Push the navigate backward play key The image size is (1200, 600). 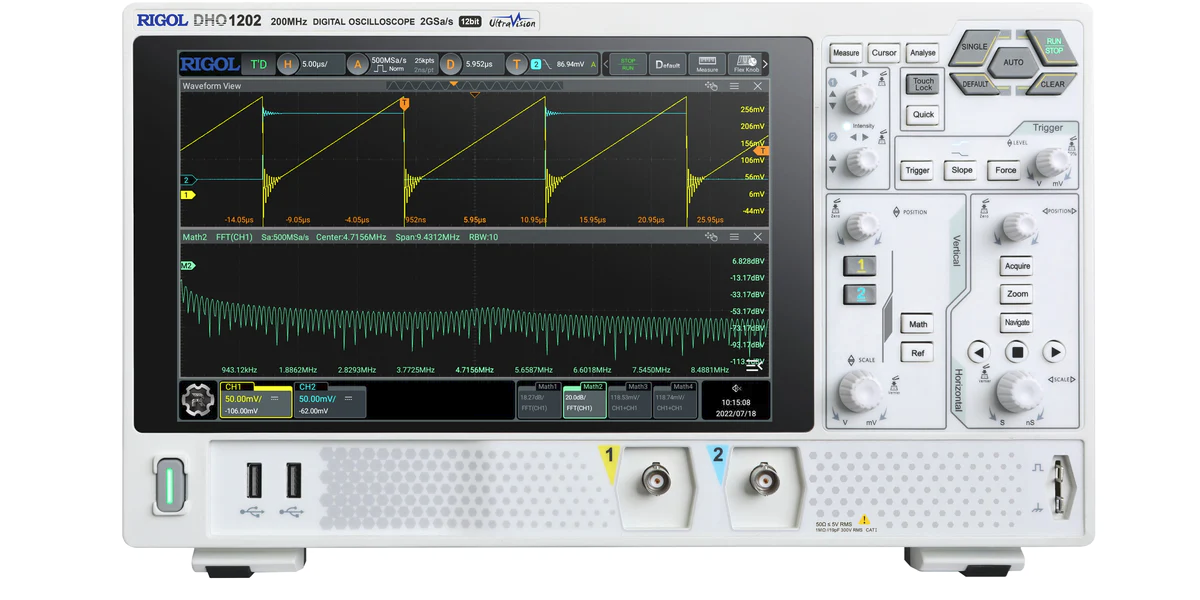[979, 352]
